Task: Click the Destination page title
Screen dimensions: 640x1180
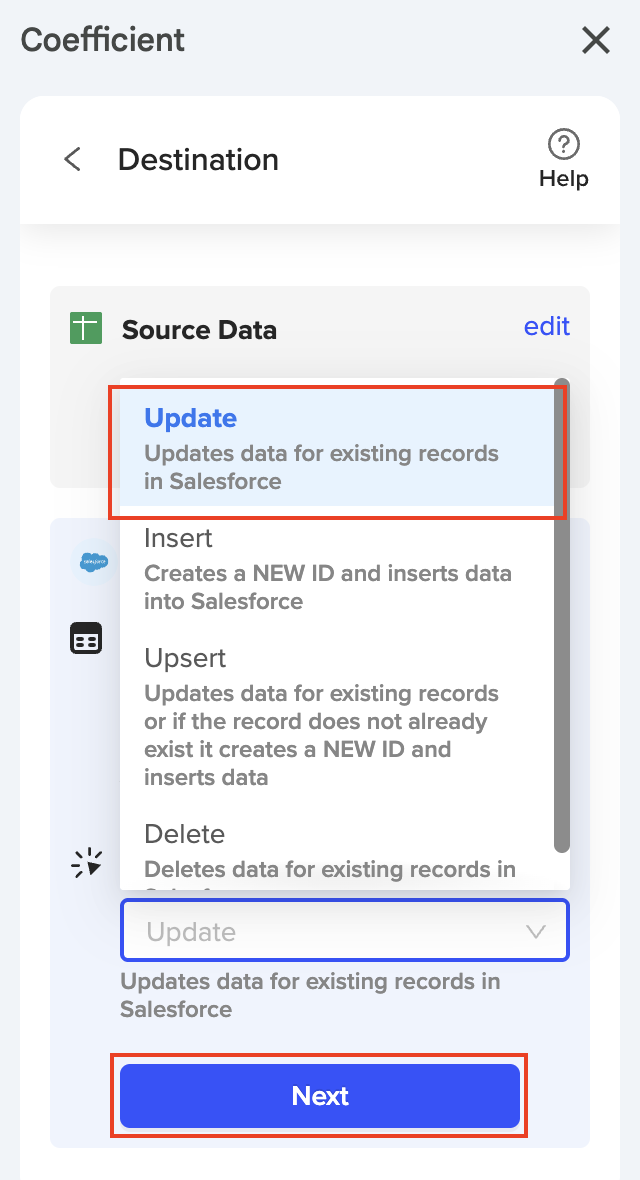Action: (x=198, y=160)
